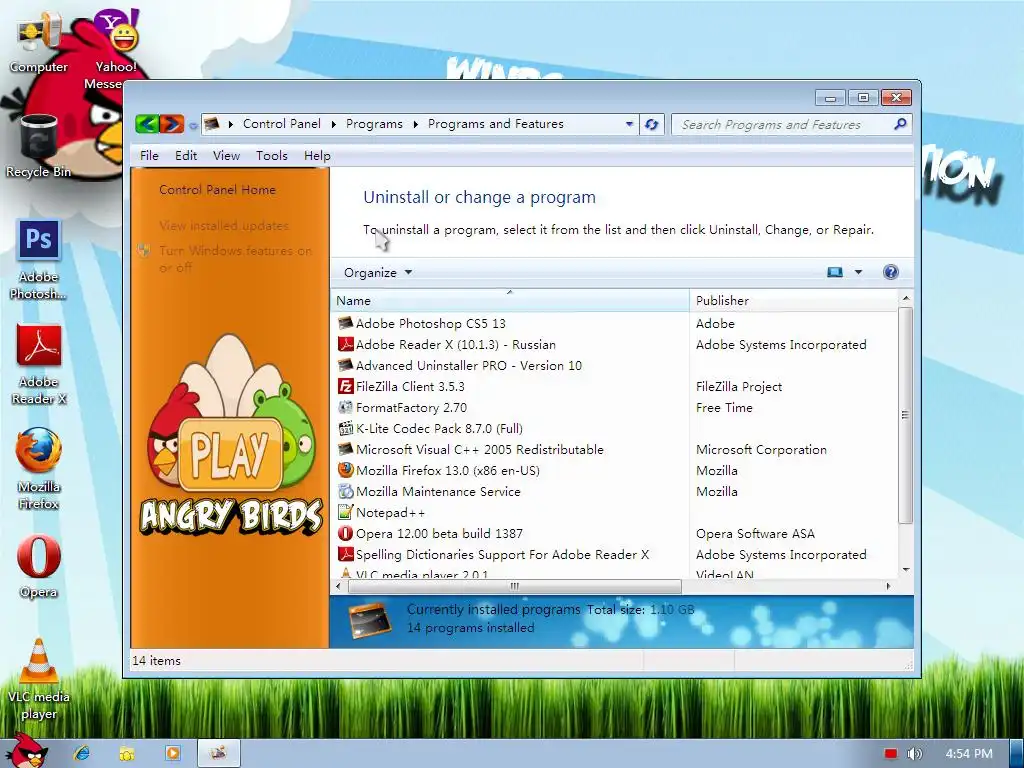
Task: Sort list by Name column header
Action: [510, 300]
